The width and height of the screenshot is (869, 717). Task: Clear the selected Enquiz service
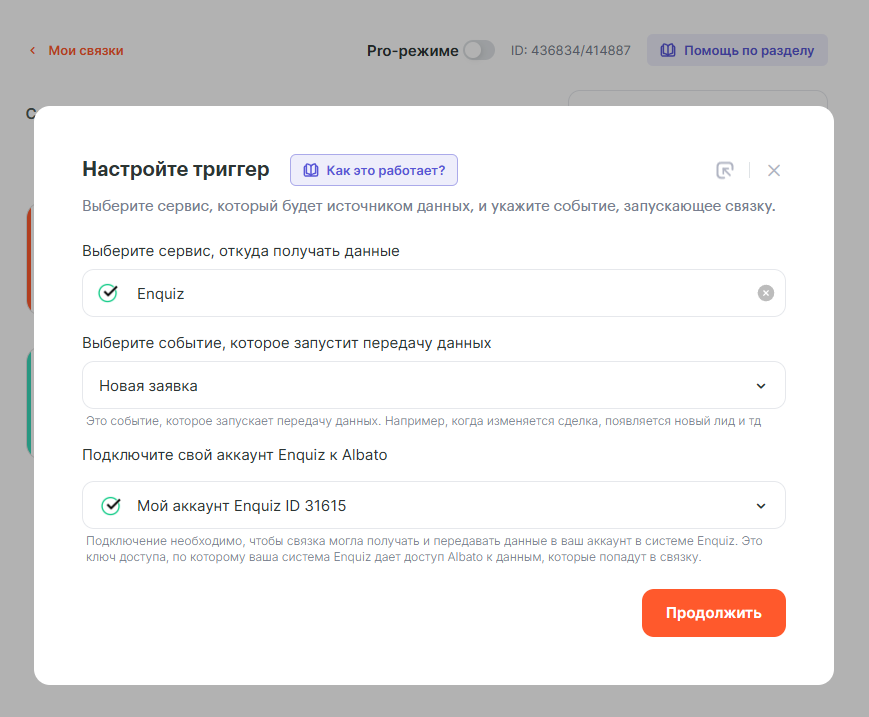pos(765,293)
